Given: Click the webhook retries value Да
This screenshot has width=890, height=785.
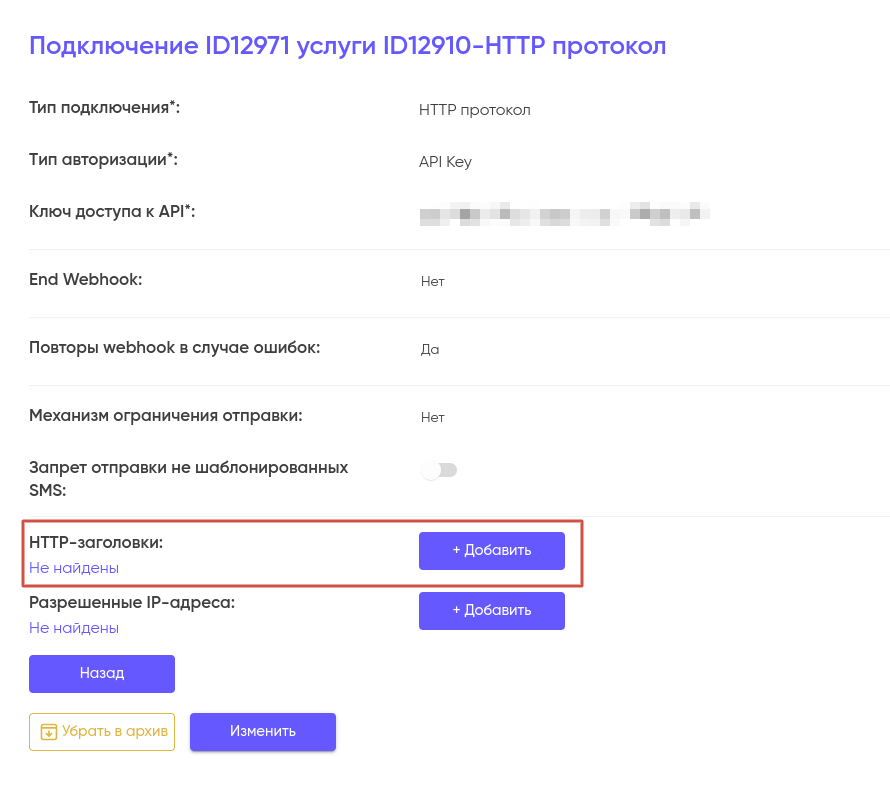Looking at the screenshot, I should [430, 350].
